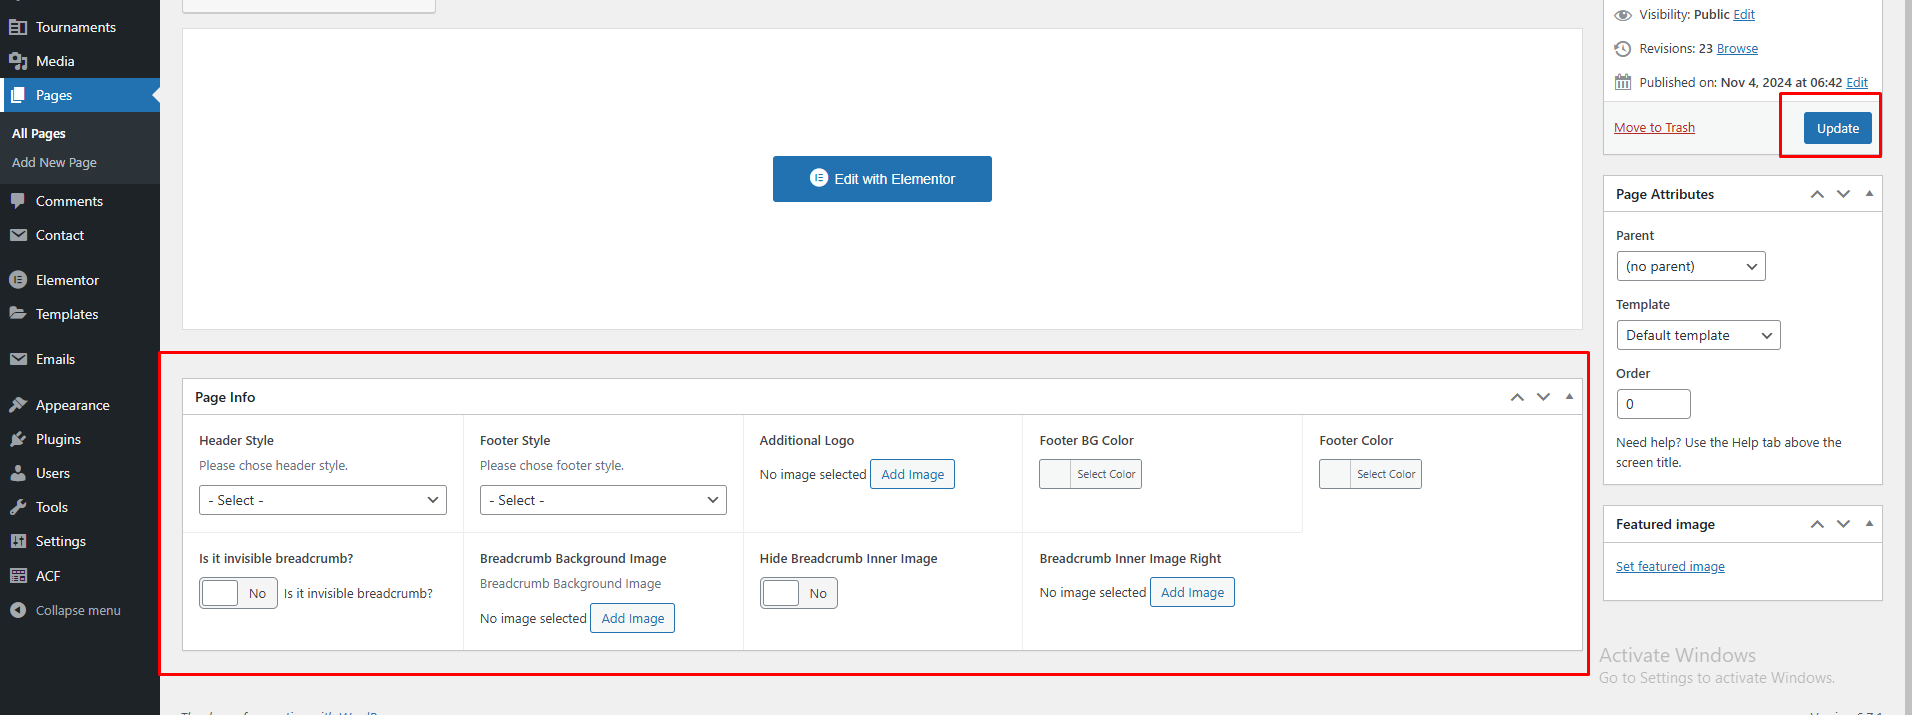Viewport: 1912px width, 715px height.
Task: Click Edit with Elementor button
Action: (x=882, y=179)
